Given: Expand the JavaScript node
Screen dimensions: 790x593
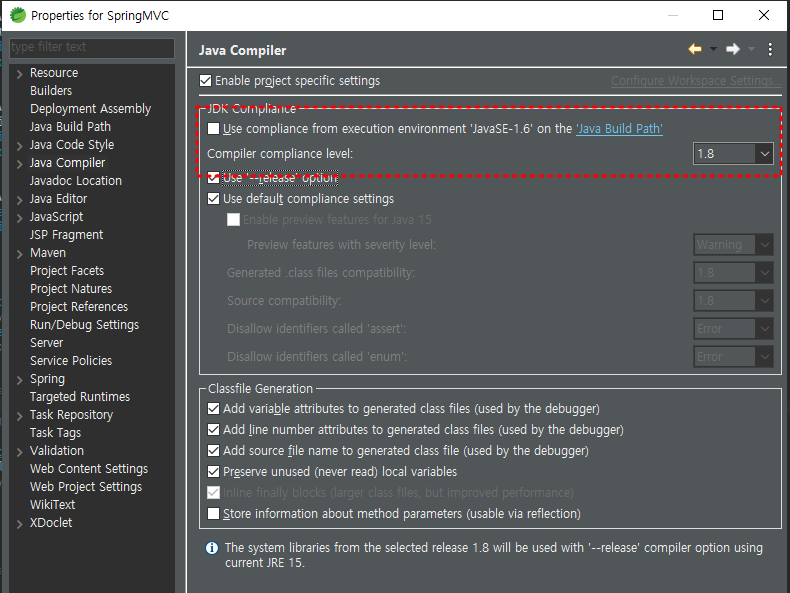Looking at the screenshot, I should tap(20, 218).
